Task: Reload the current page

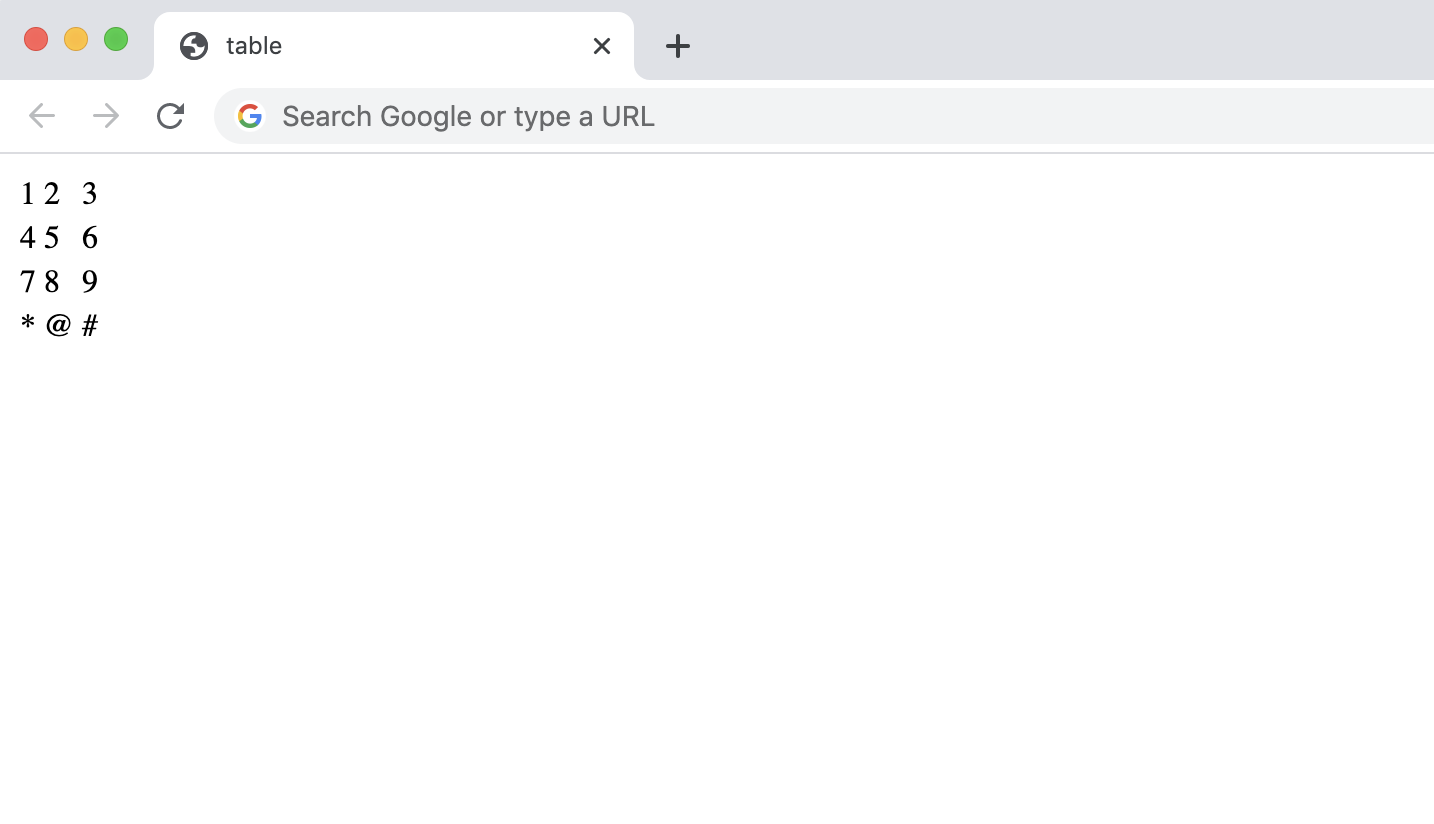Action: coord(170,116)
